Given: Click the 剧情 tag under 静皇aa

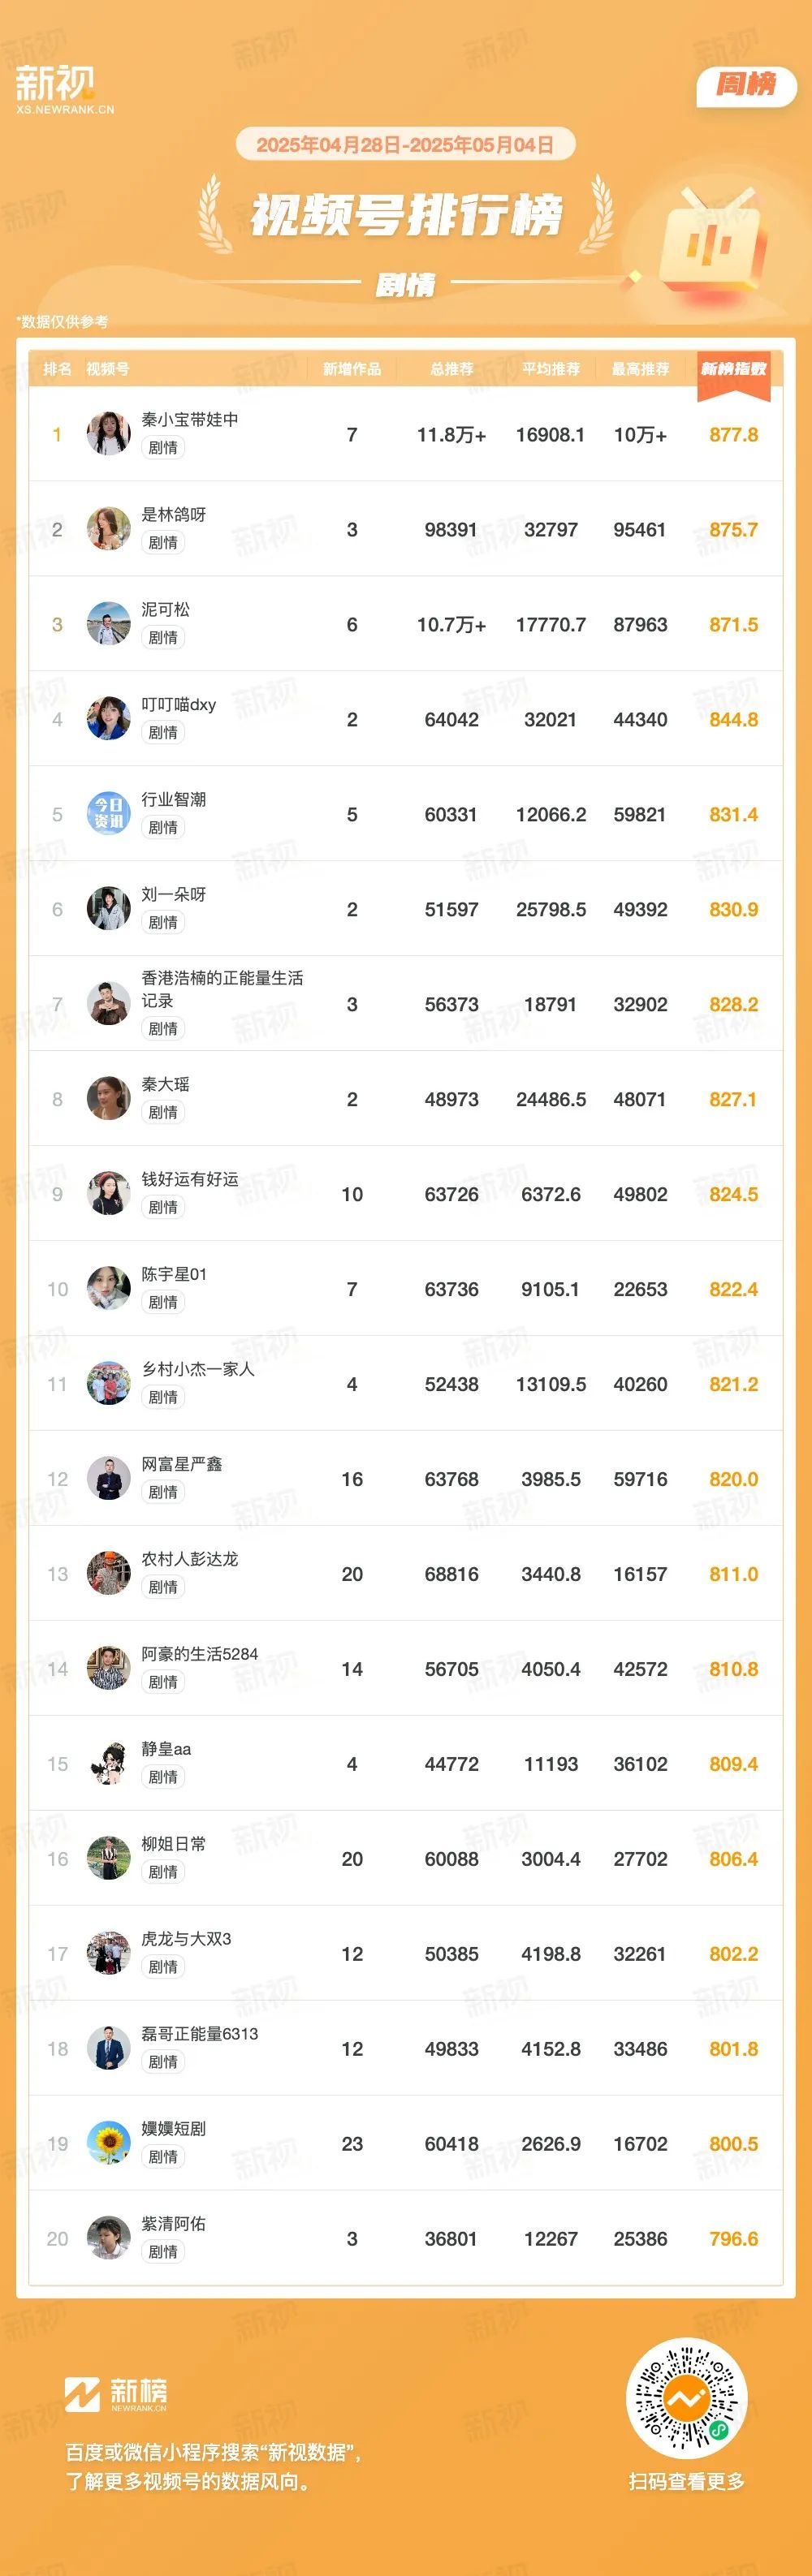Looking at the screenshot, I should (163, 1778).
